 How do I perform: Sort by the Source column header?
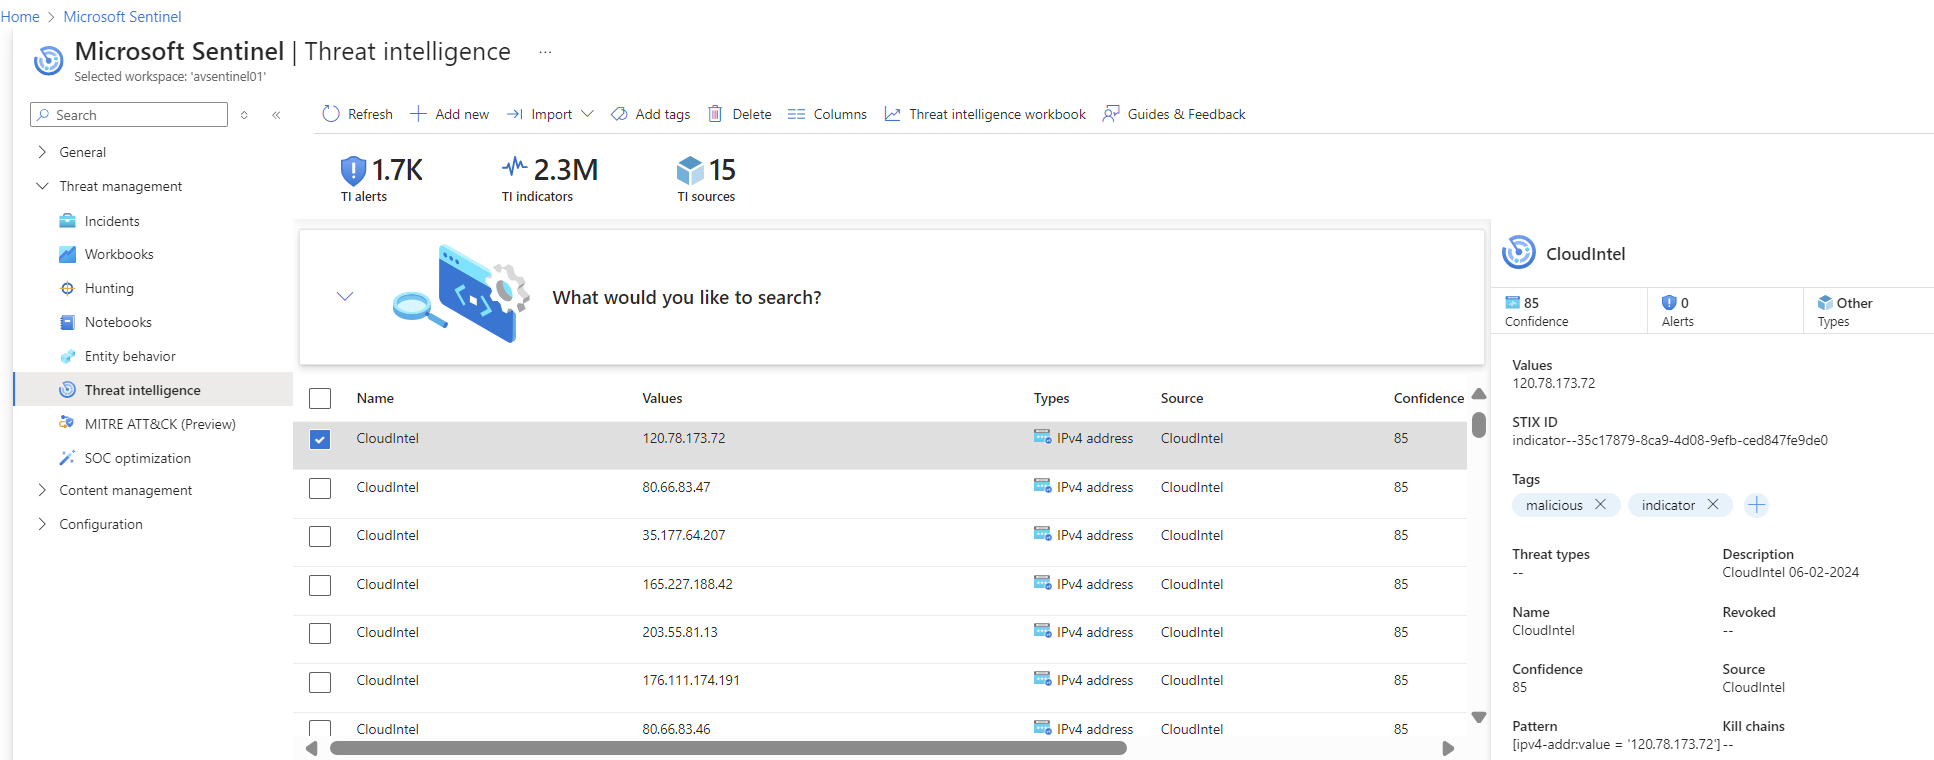pos(1182,398)
